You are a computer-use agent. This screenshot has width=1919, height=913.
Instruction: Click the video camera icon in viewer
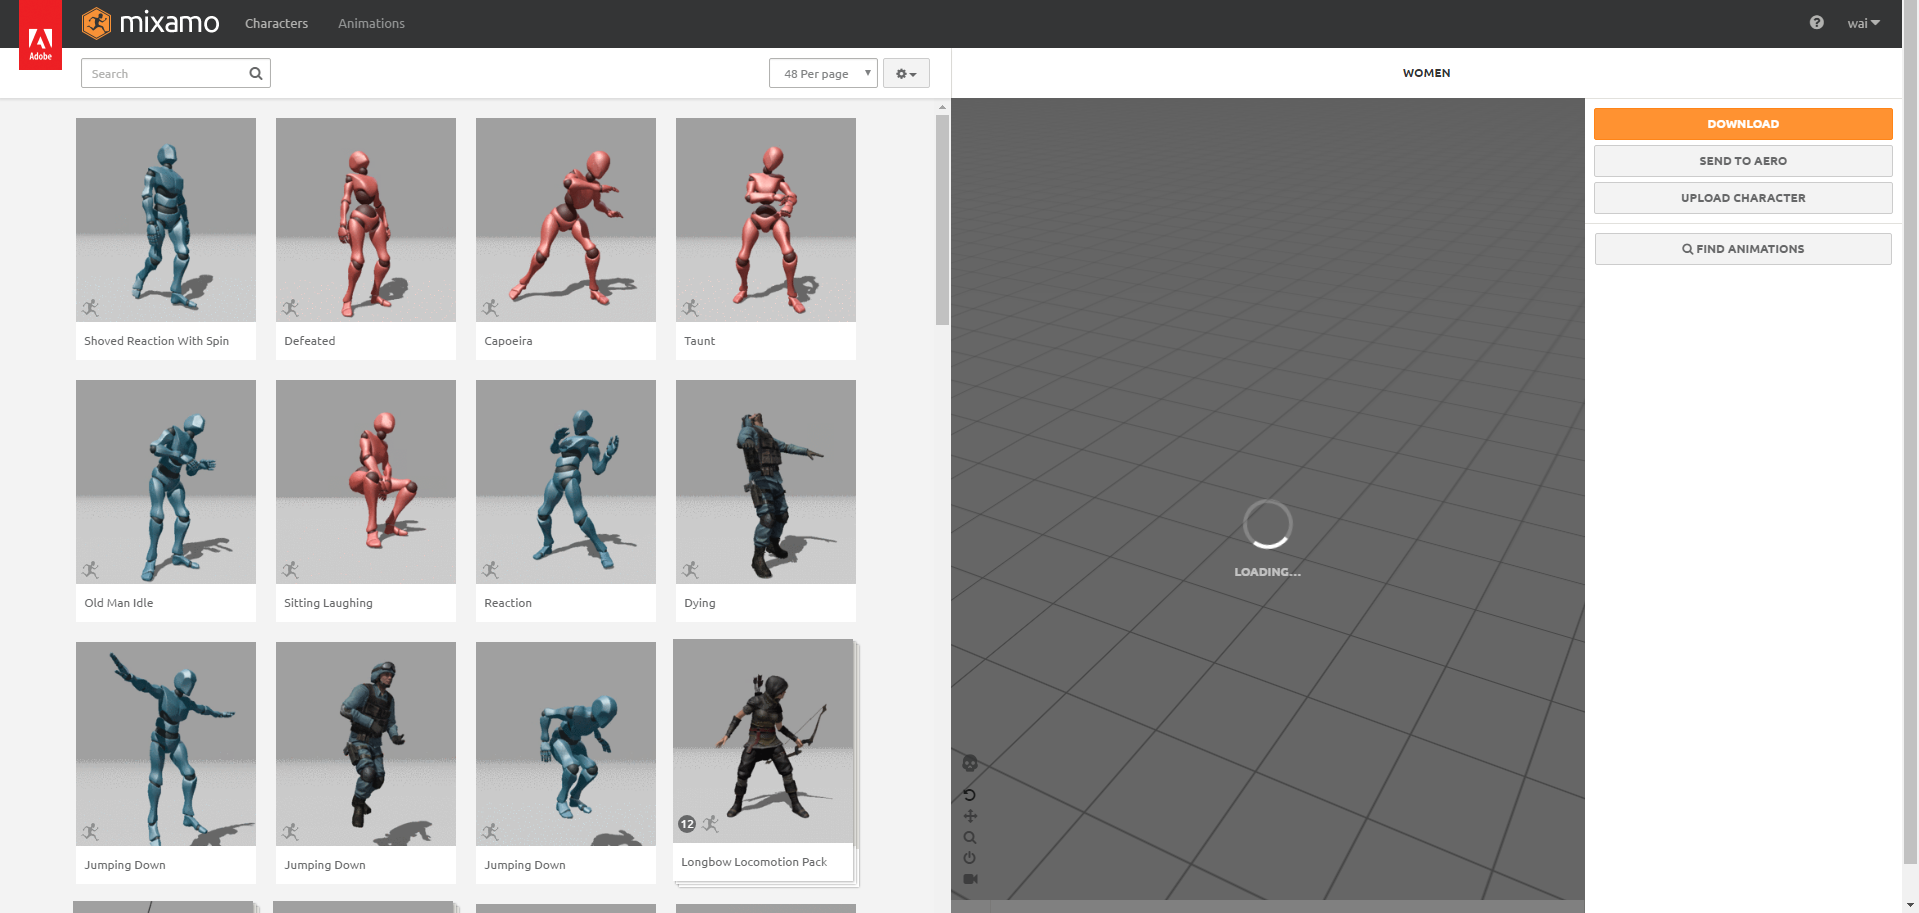[970, 879]
